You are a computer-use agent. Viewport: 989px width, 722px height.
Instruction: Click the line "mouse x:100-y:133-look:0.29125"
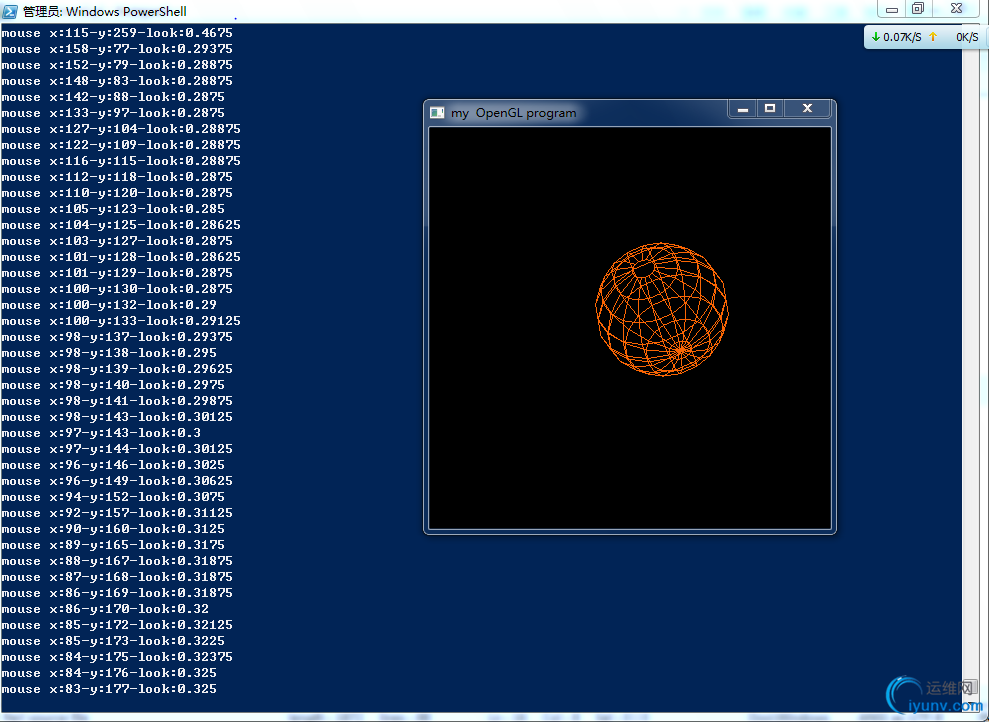121,321
